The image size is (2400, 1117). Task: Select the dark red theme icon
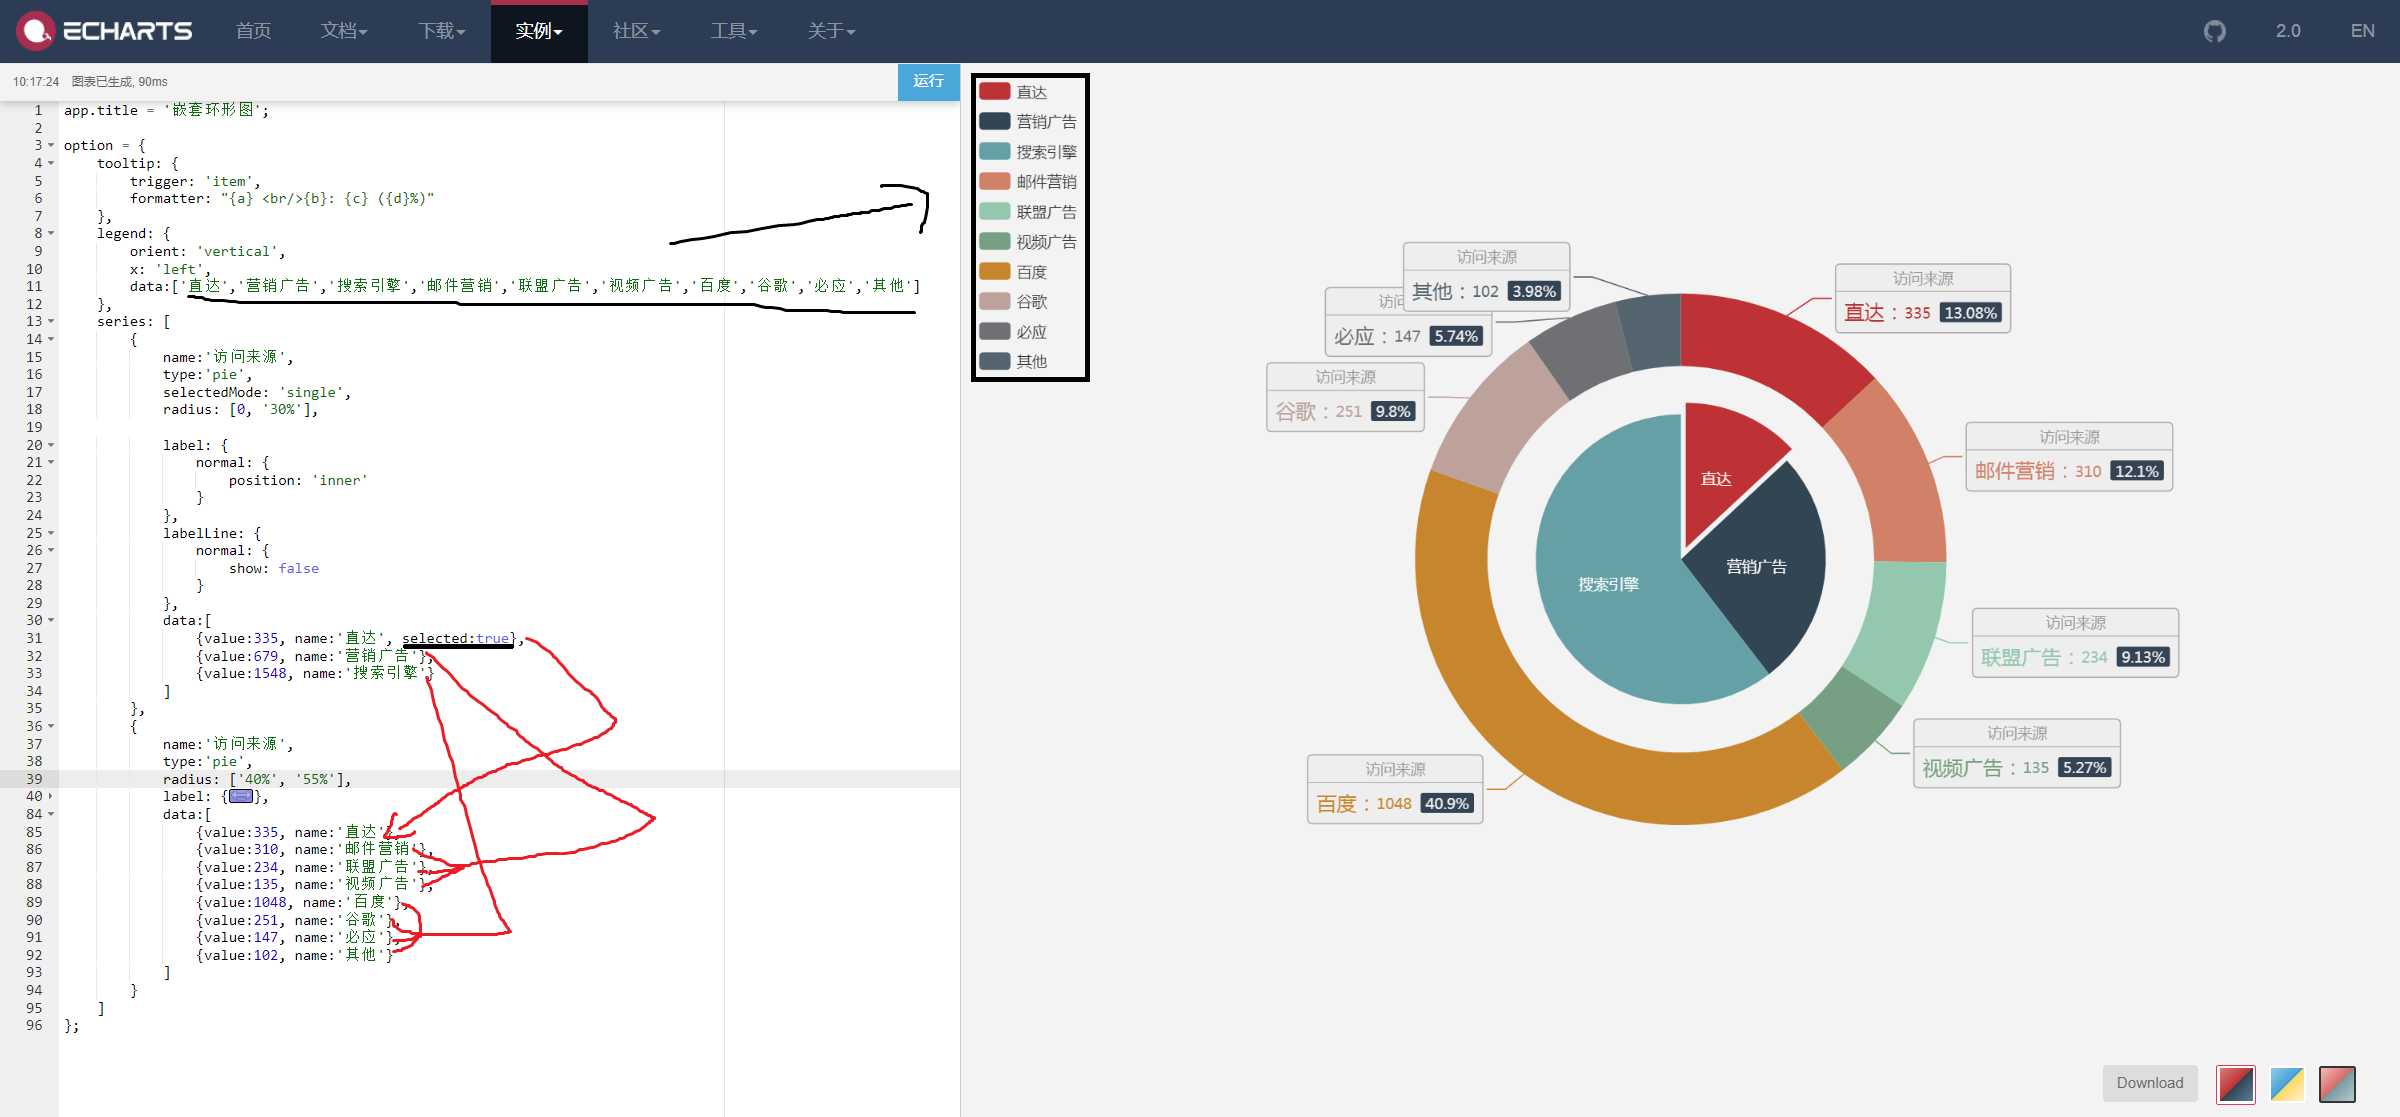2235,1083
